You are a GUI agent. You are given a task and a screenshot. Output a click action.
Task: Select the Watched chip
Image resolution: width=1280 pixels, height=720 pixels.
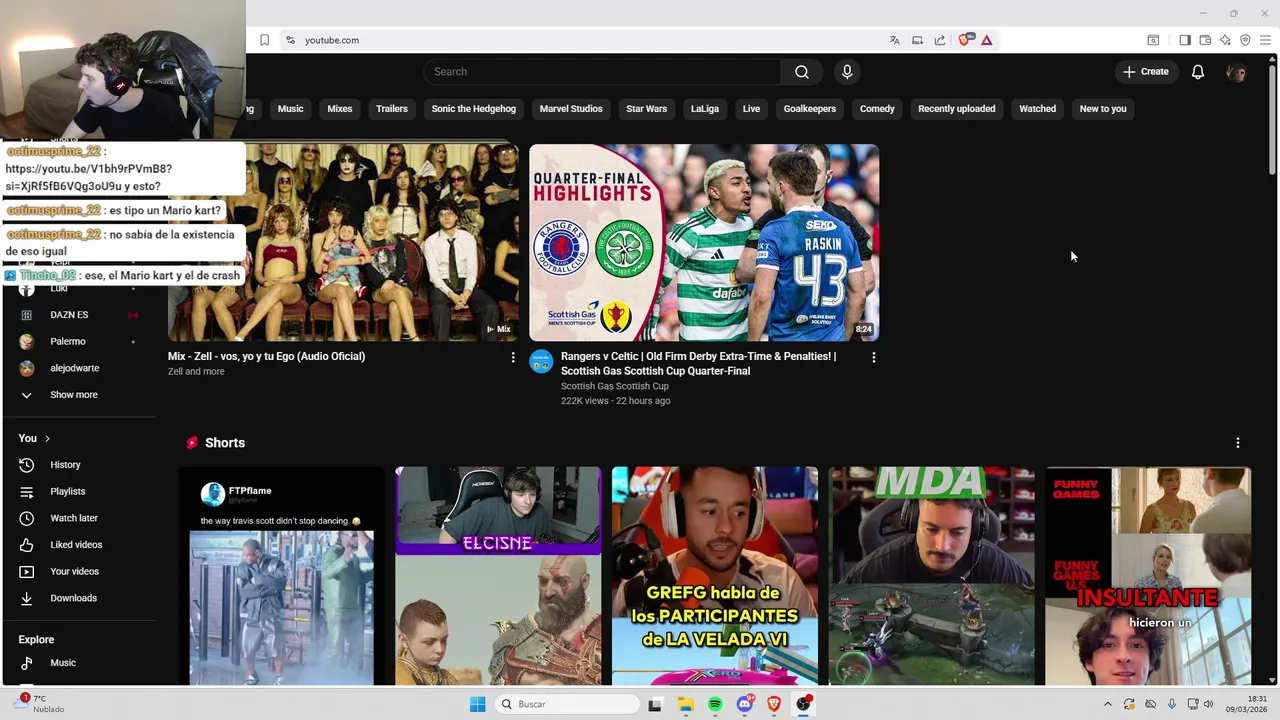click(x=1037, y=109)
